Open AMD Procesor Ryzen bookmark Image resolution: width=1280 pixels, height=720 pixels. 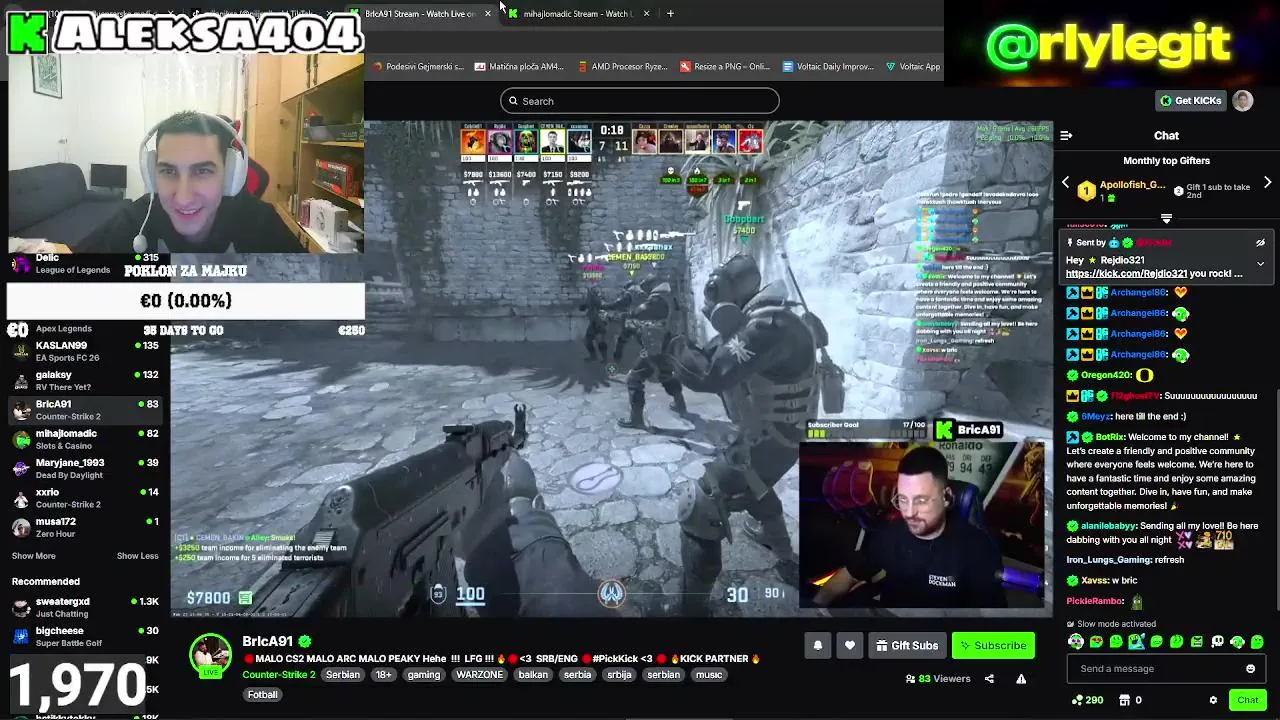coord(621,67)
